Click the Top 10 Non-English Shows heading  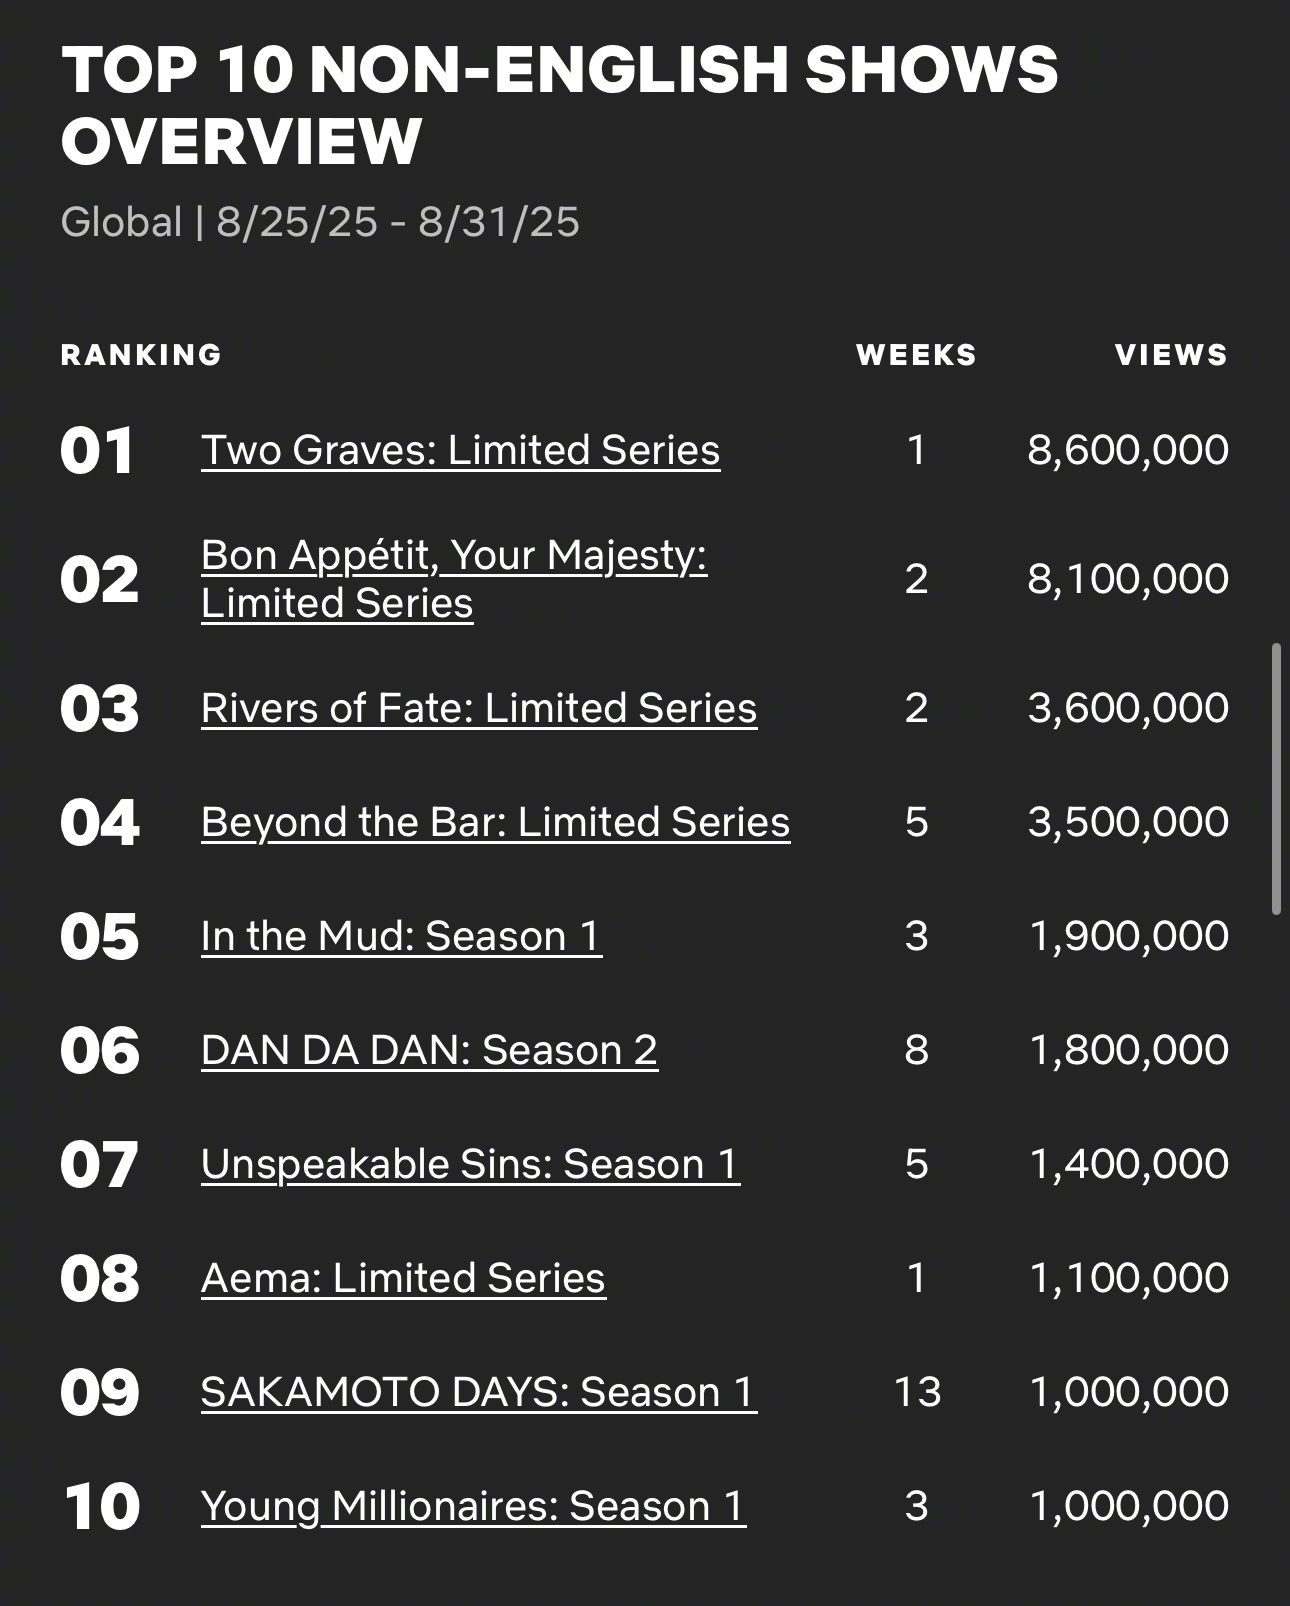(x=559, y=105)
